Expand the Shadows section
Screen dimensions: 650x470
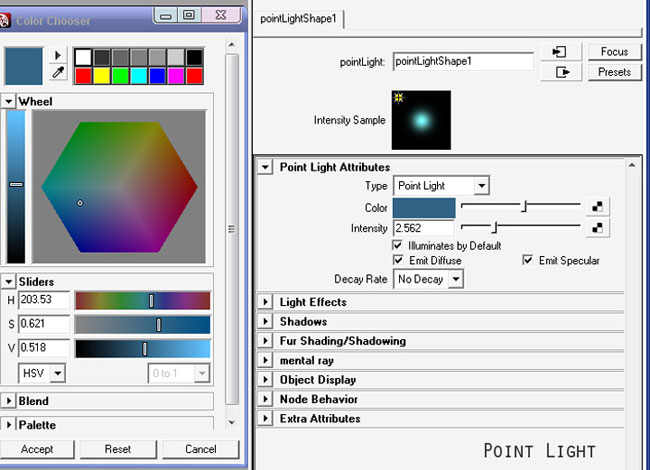pyautogui.click(x=265, y=321)
